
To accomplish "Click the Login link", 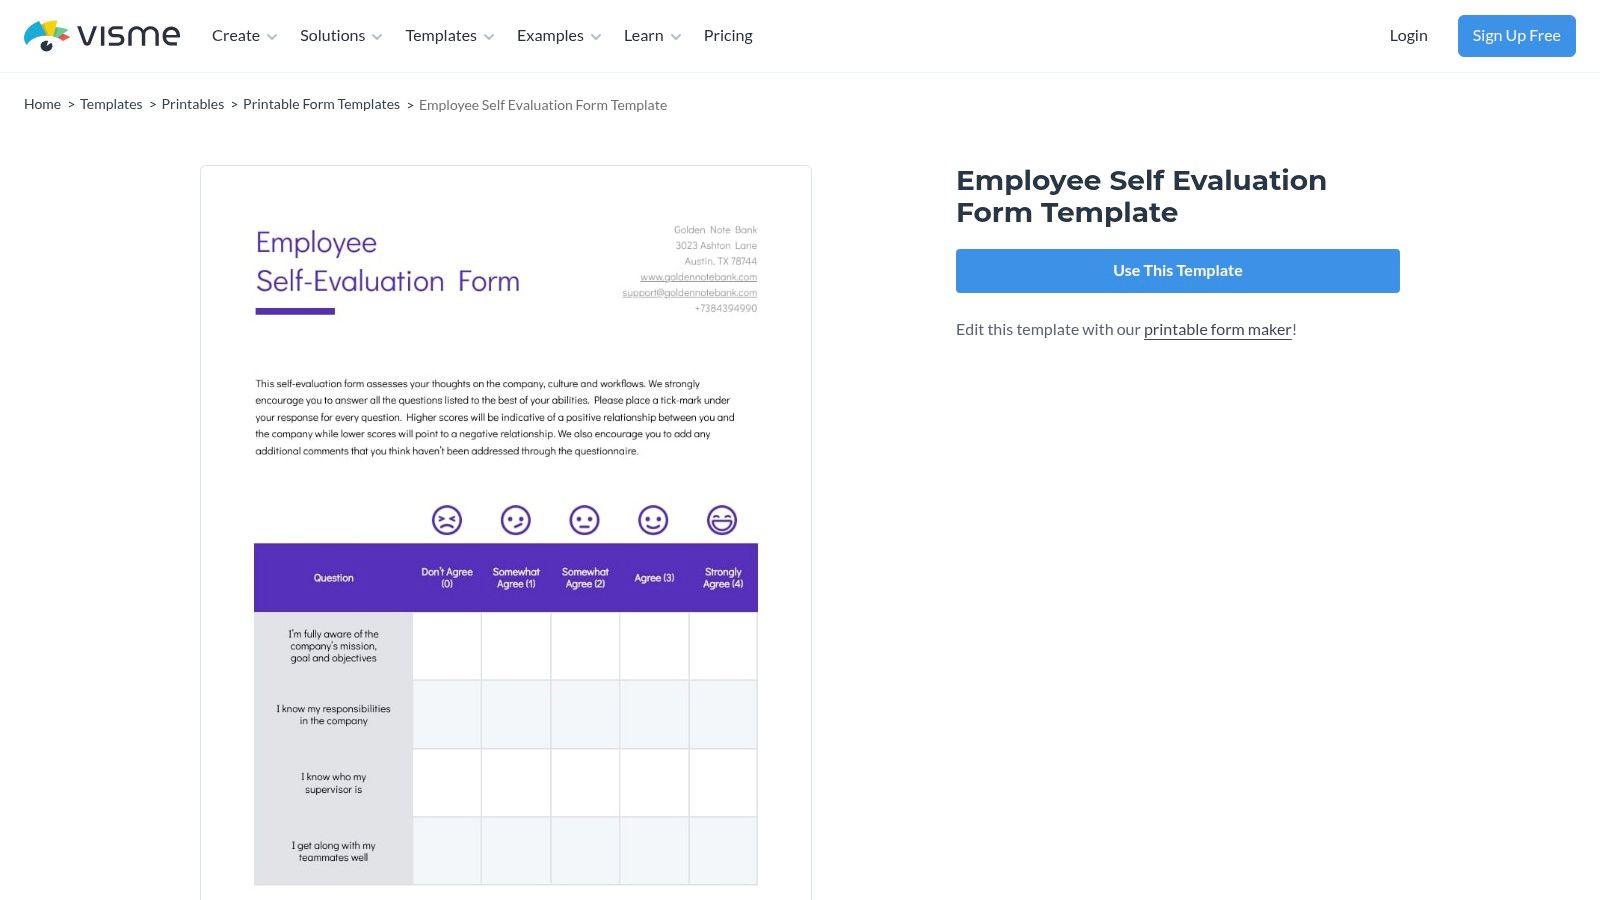I will 1408,36.
